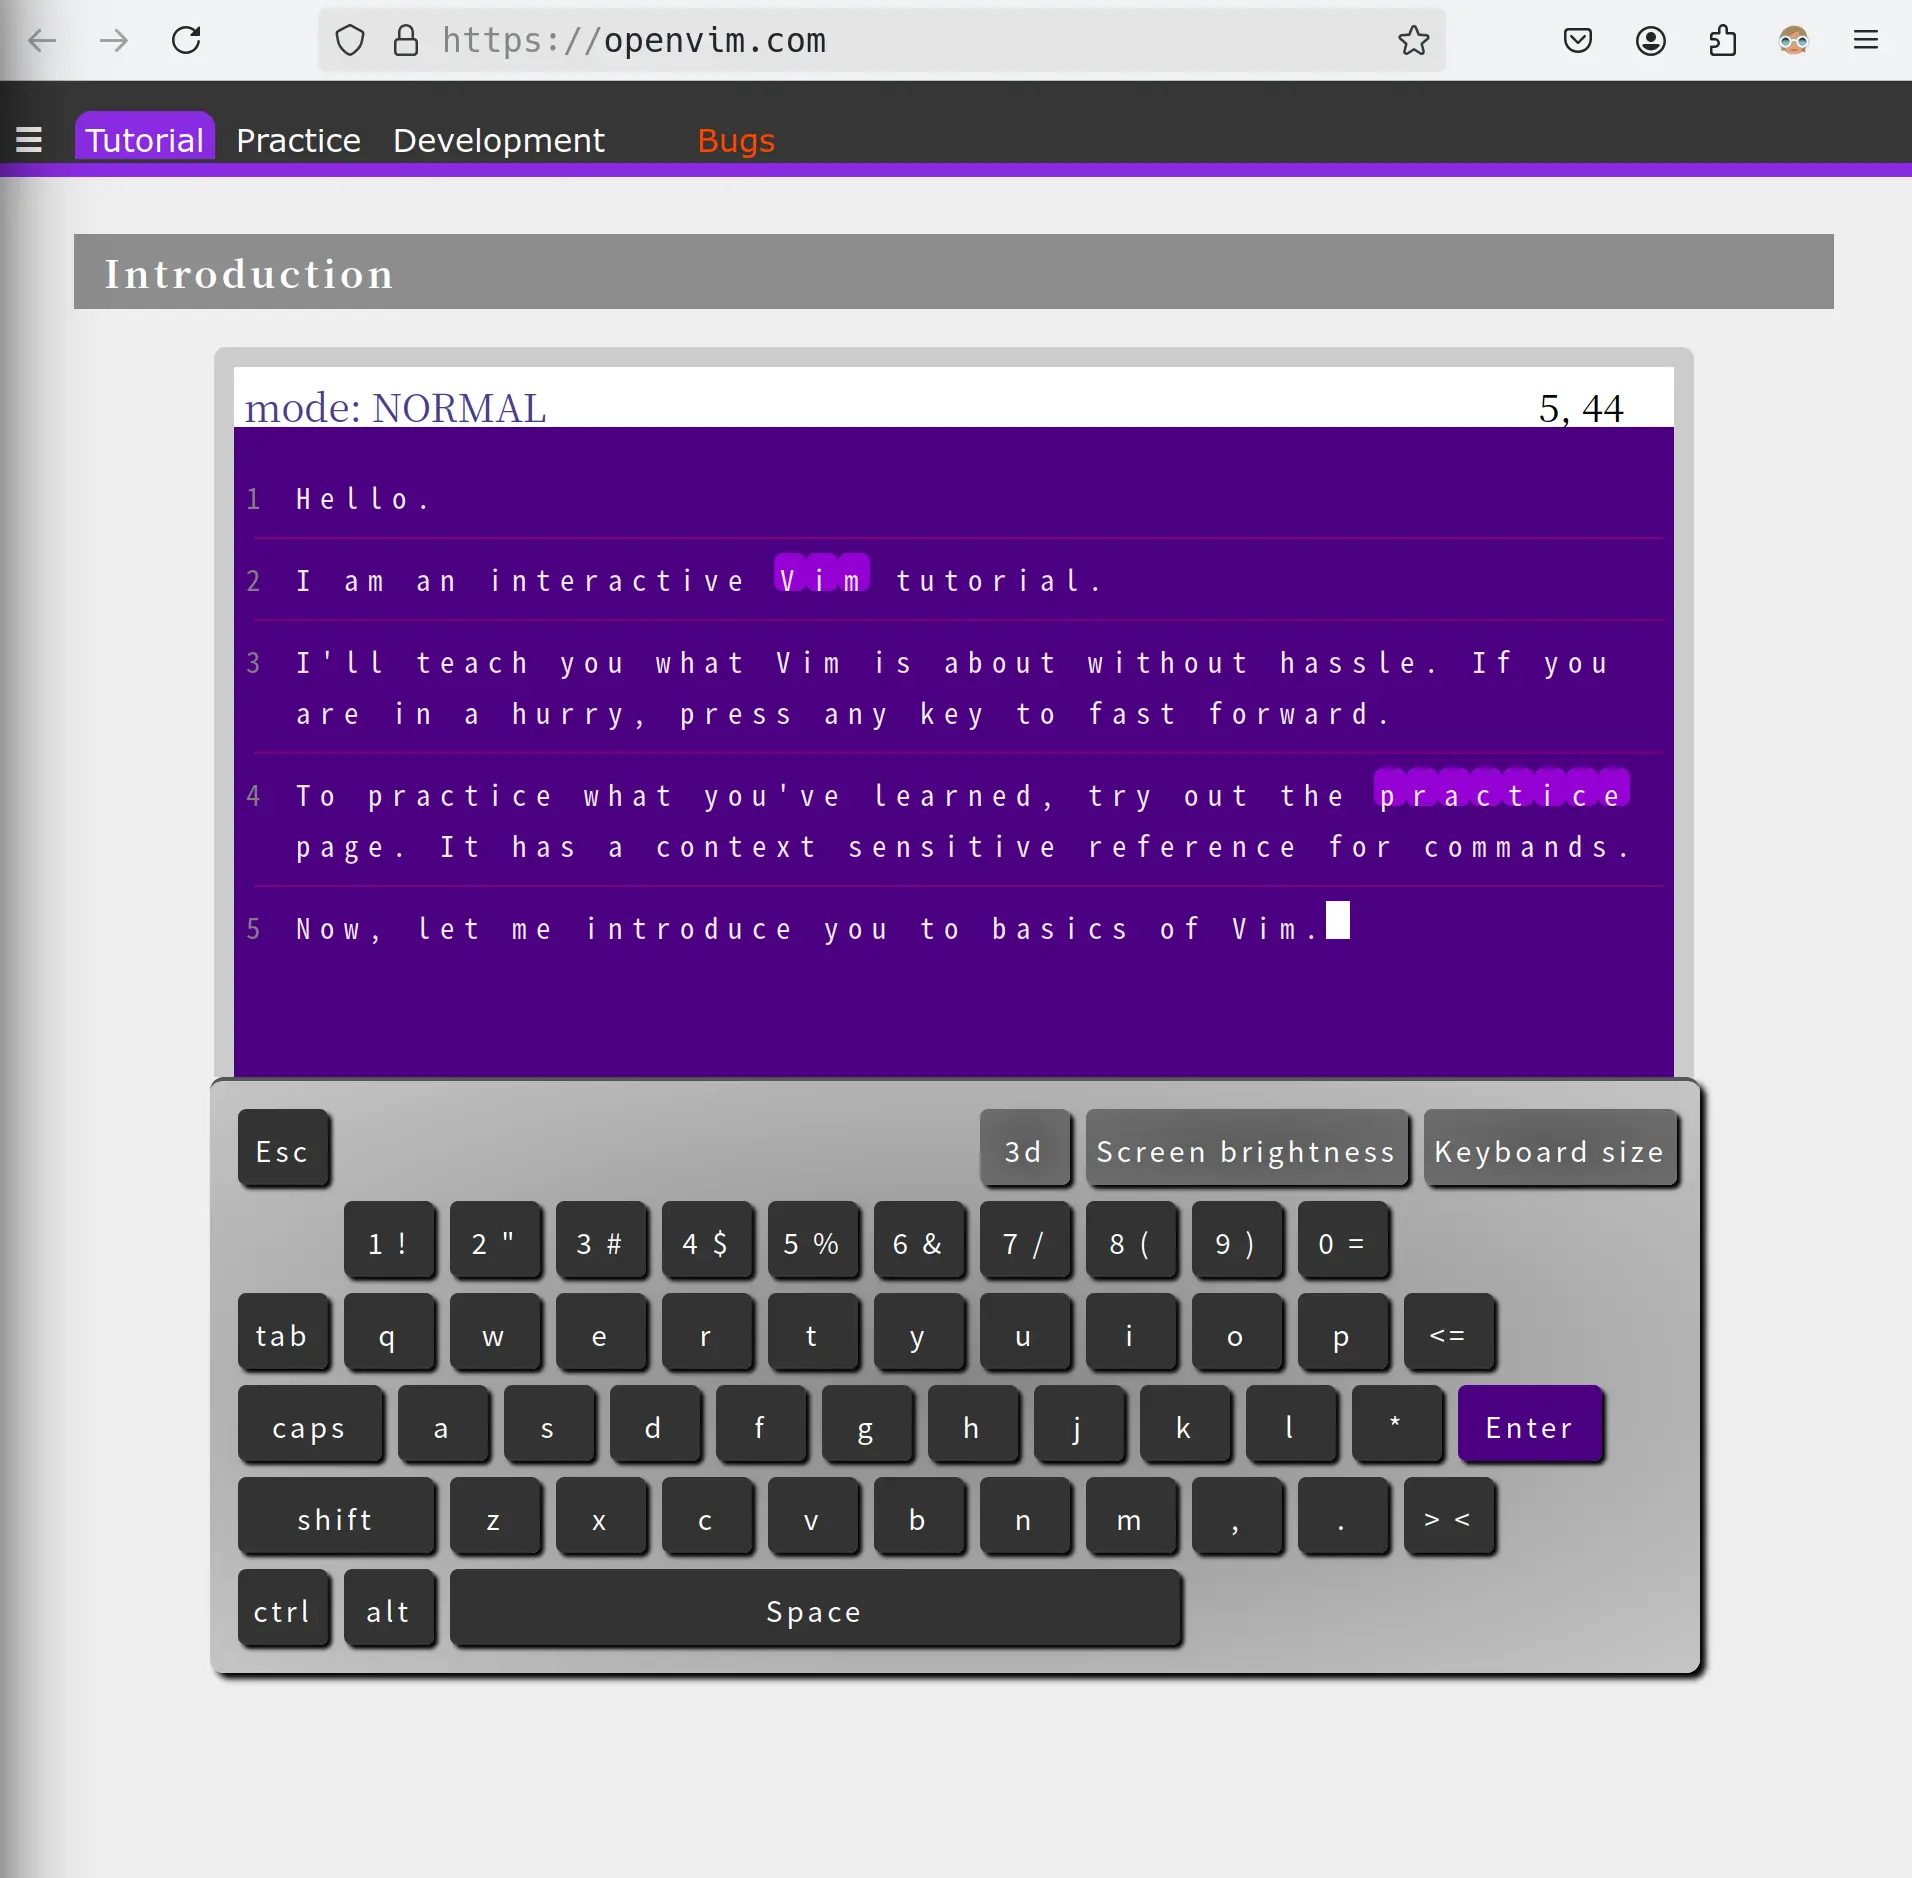Toggle the shift key on the virtual keyboard

335,1519
